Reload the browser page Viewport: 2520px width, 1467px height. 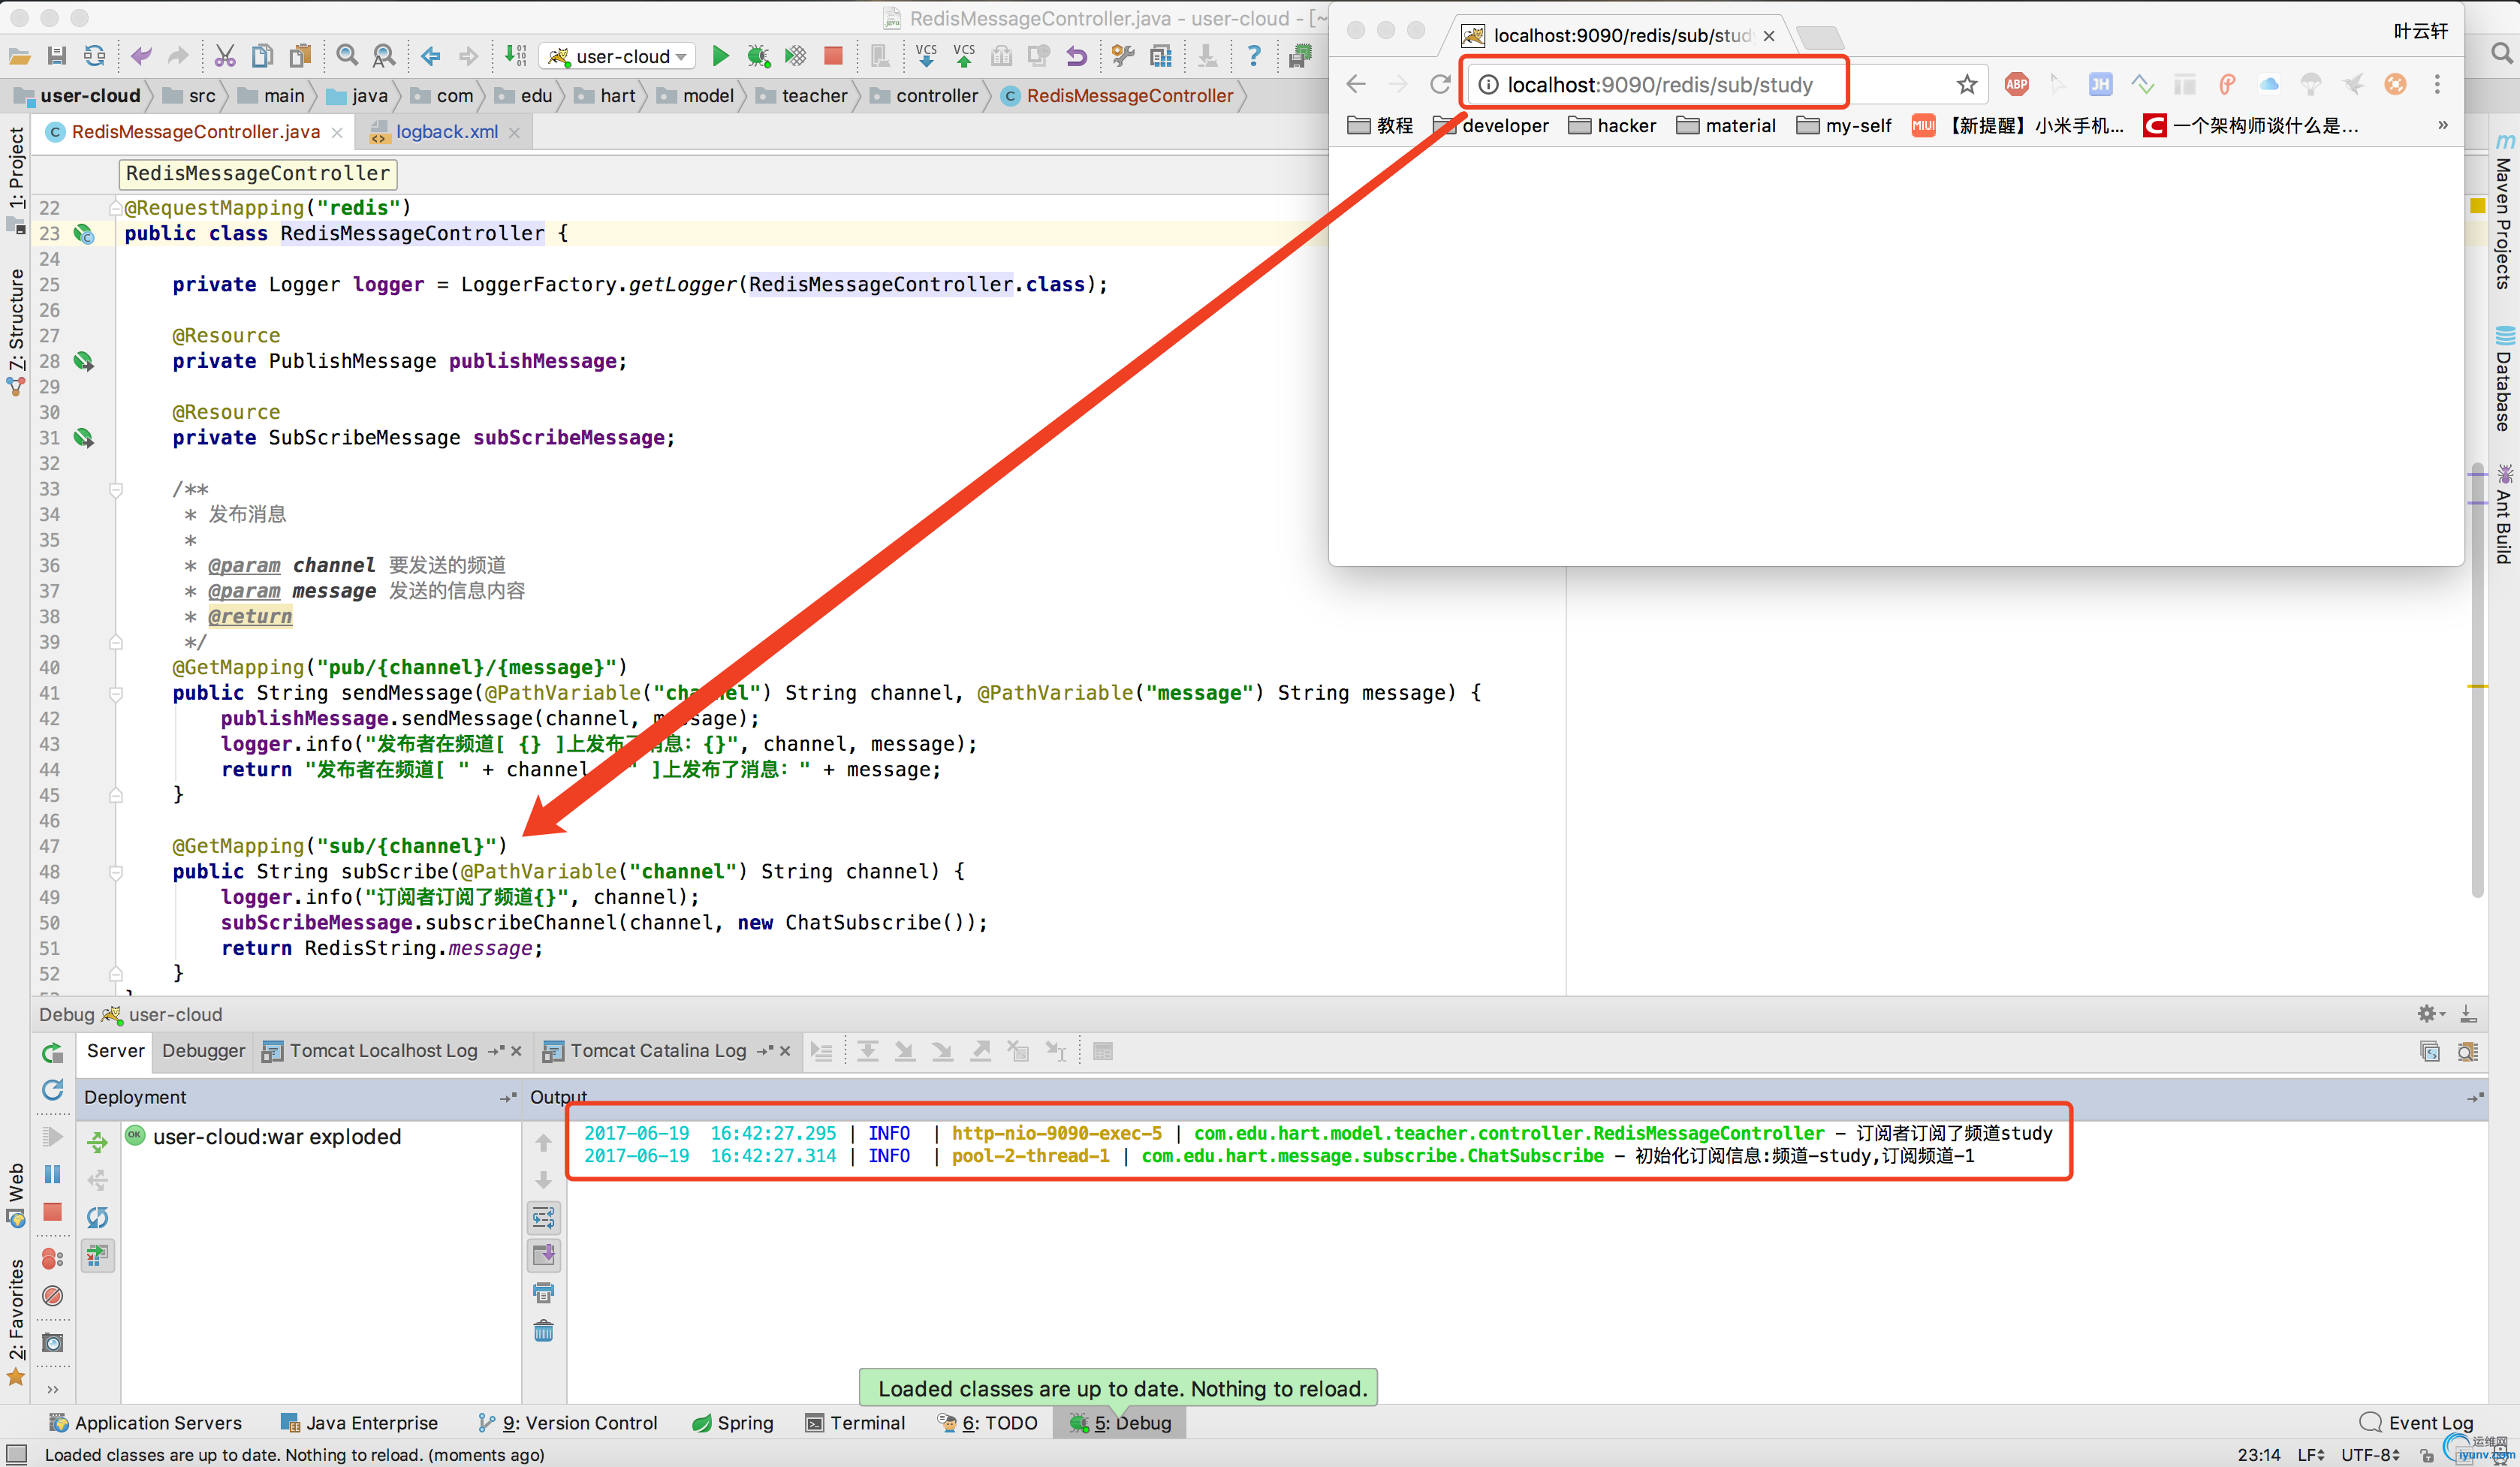pyautogui.click(x=1440, y=84)
